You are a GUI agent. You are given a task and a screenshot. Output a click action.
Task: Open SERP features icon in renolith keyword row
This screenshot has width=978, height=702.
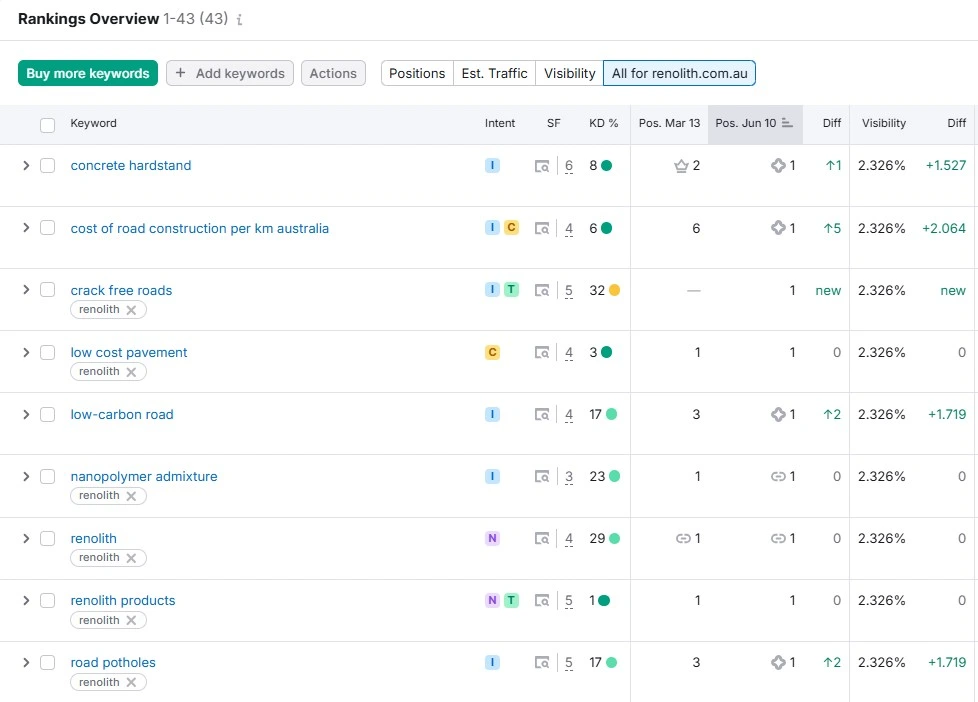tap(542, 539)
